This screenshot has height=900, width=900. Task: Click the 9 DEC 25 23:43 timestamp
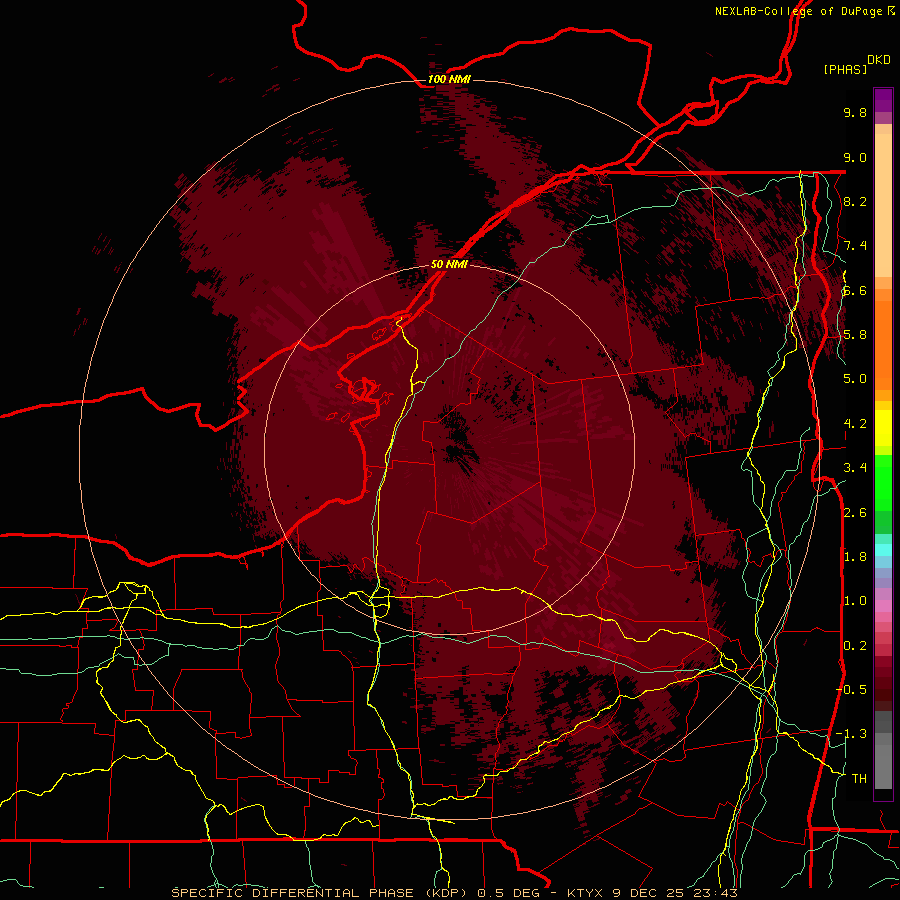coord(674,893)
